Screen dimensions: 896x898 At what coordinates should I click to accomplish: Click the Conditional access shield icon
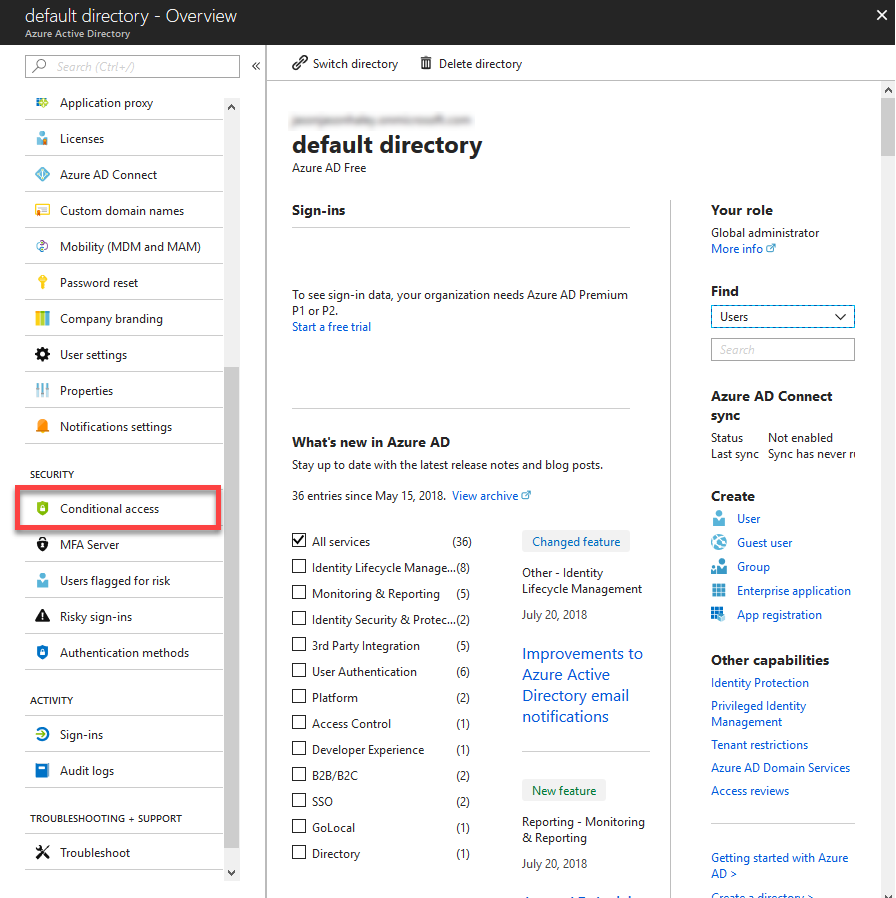click(42, 508)
